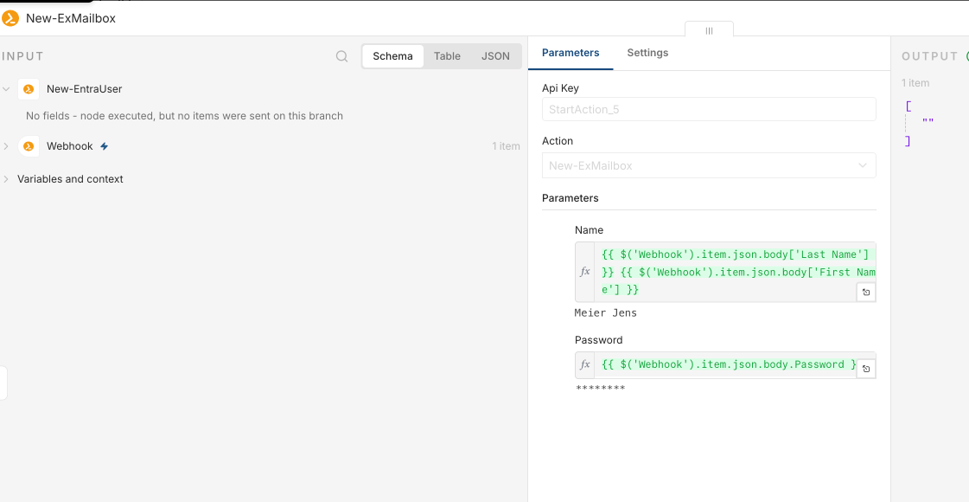This screenshot has height=502, width=969.
Task: Click the lightning trigger icon beside Webhook
Action: pyautogui.click(x=104, y=147)
